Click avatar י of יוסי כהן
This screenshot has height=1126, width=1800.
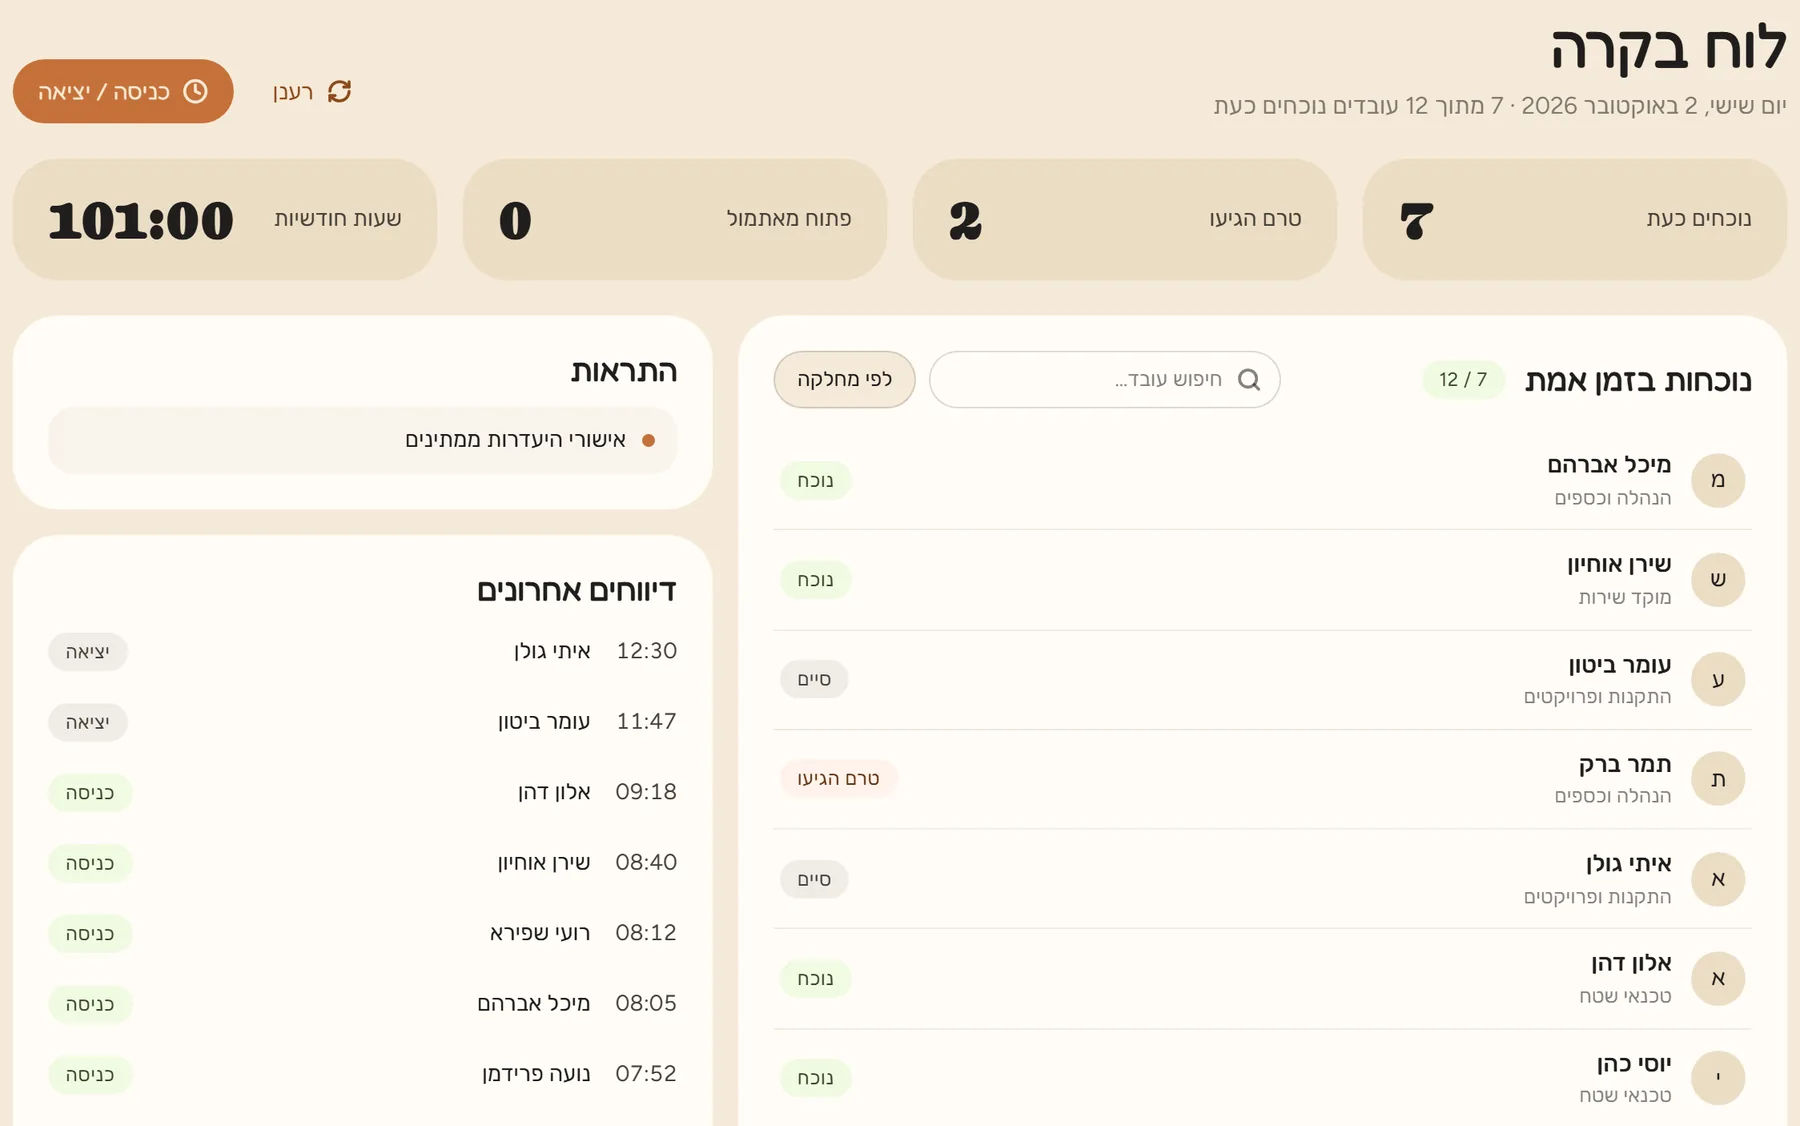(1718, 1078)
